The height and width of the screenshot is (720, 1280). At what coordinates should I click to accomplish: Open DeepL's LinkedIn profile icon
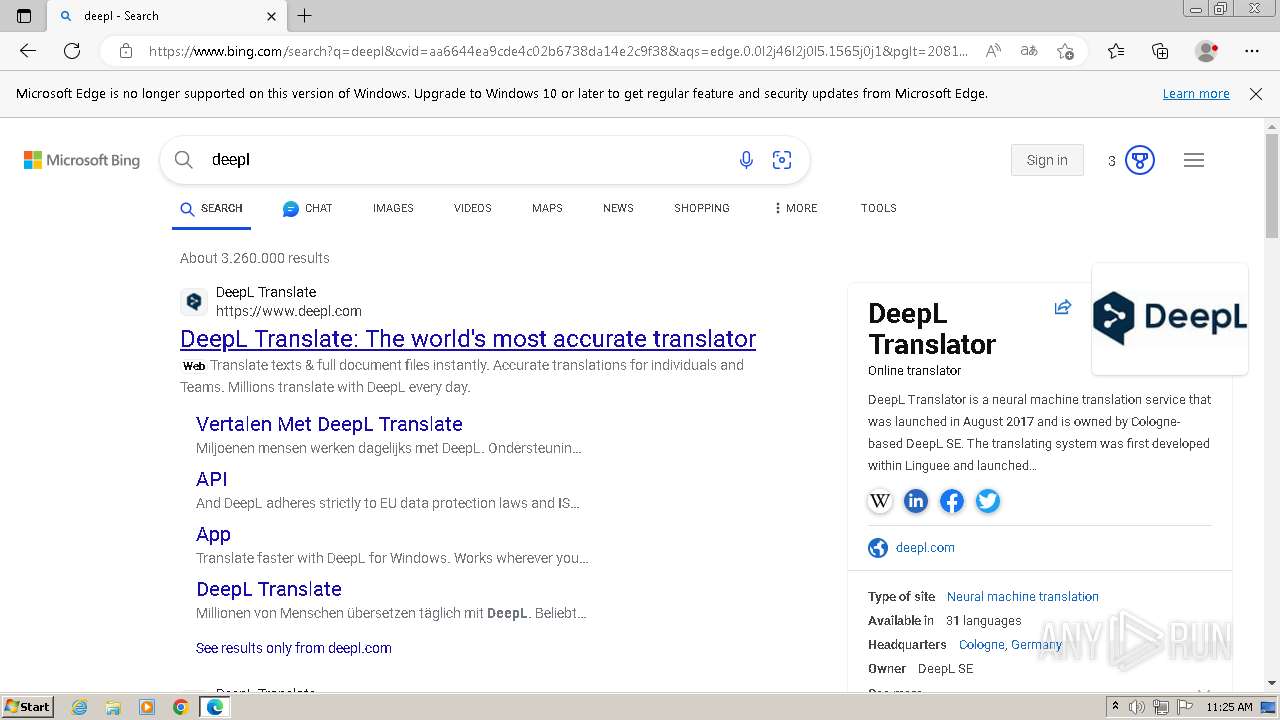[916, 501]
